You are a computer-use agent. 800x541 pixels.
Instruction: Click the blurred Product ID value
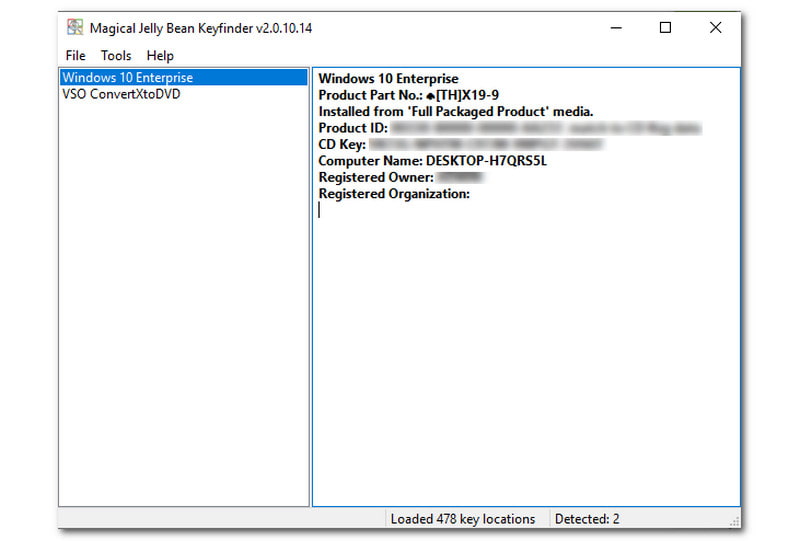point(546,128)
